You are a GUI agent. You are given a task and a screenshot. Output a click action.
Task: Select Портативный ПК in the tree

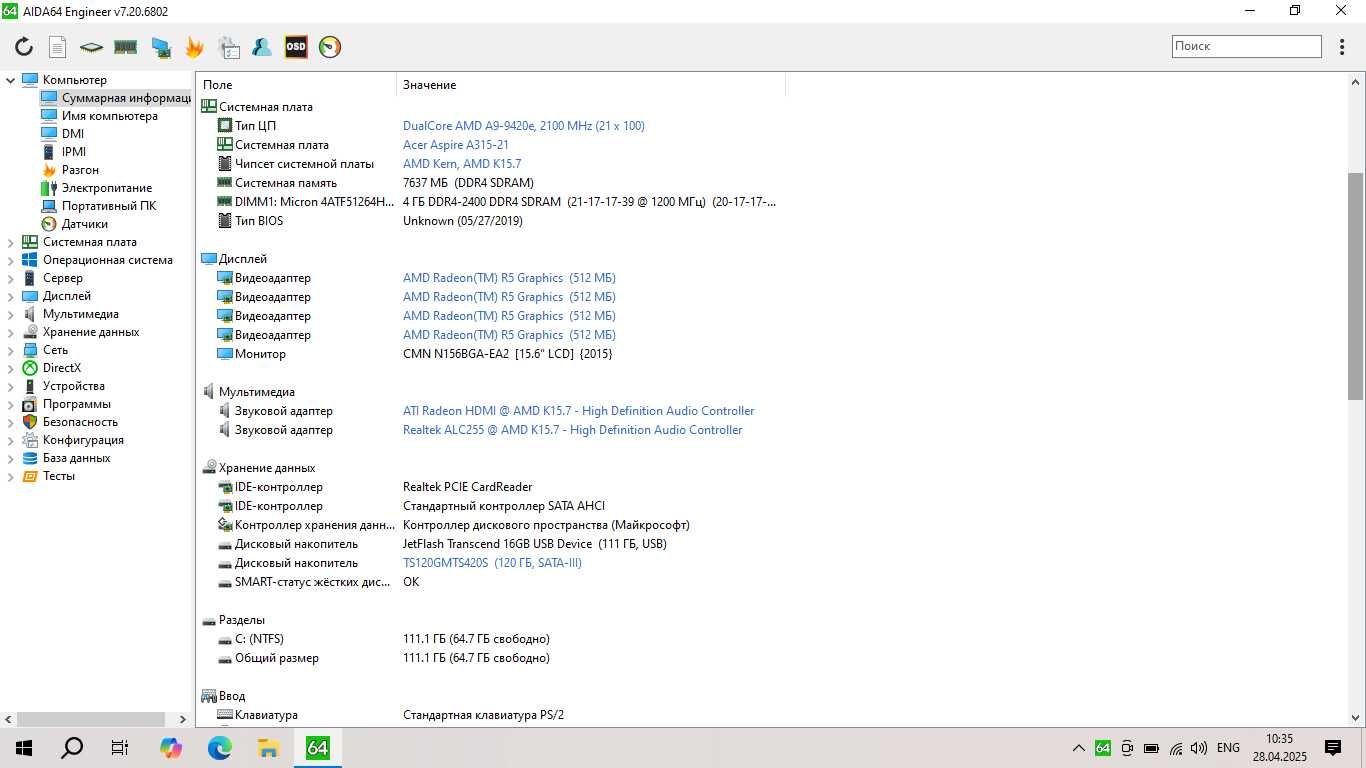(x=109, y=206)
